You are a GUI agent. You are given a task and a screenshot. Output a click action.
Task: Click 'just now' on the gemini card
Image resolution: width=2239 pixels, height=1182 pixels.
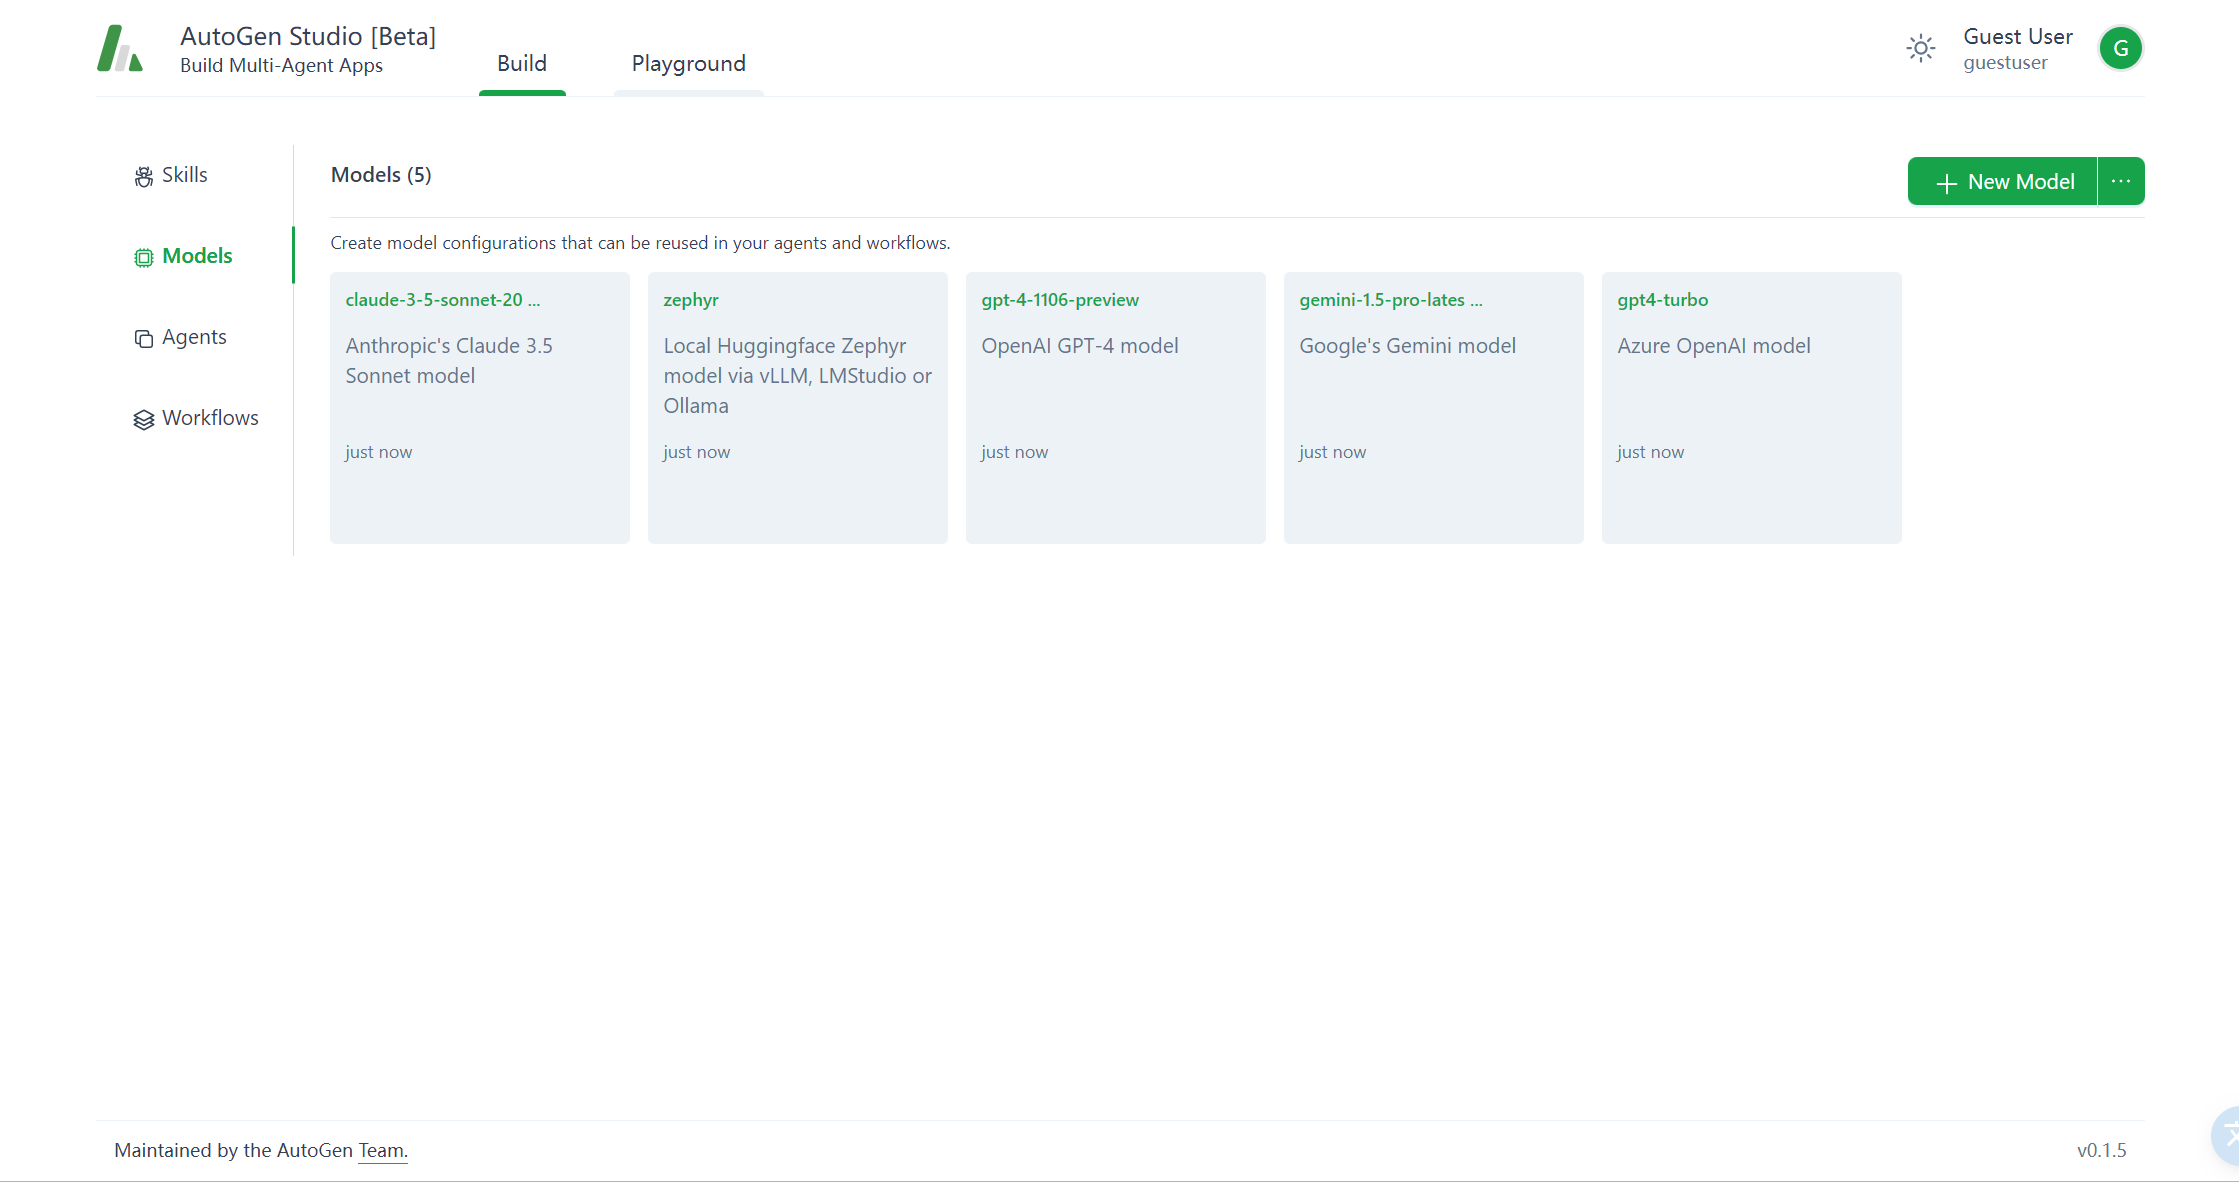pyautogui.click(x=1333, y=452)
